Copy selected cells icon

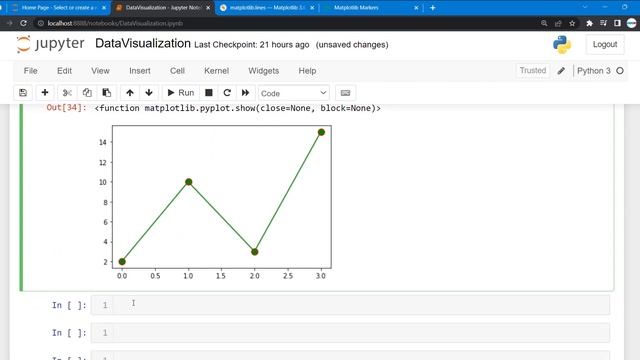tap(87, 93)
